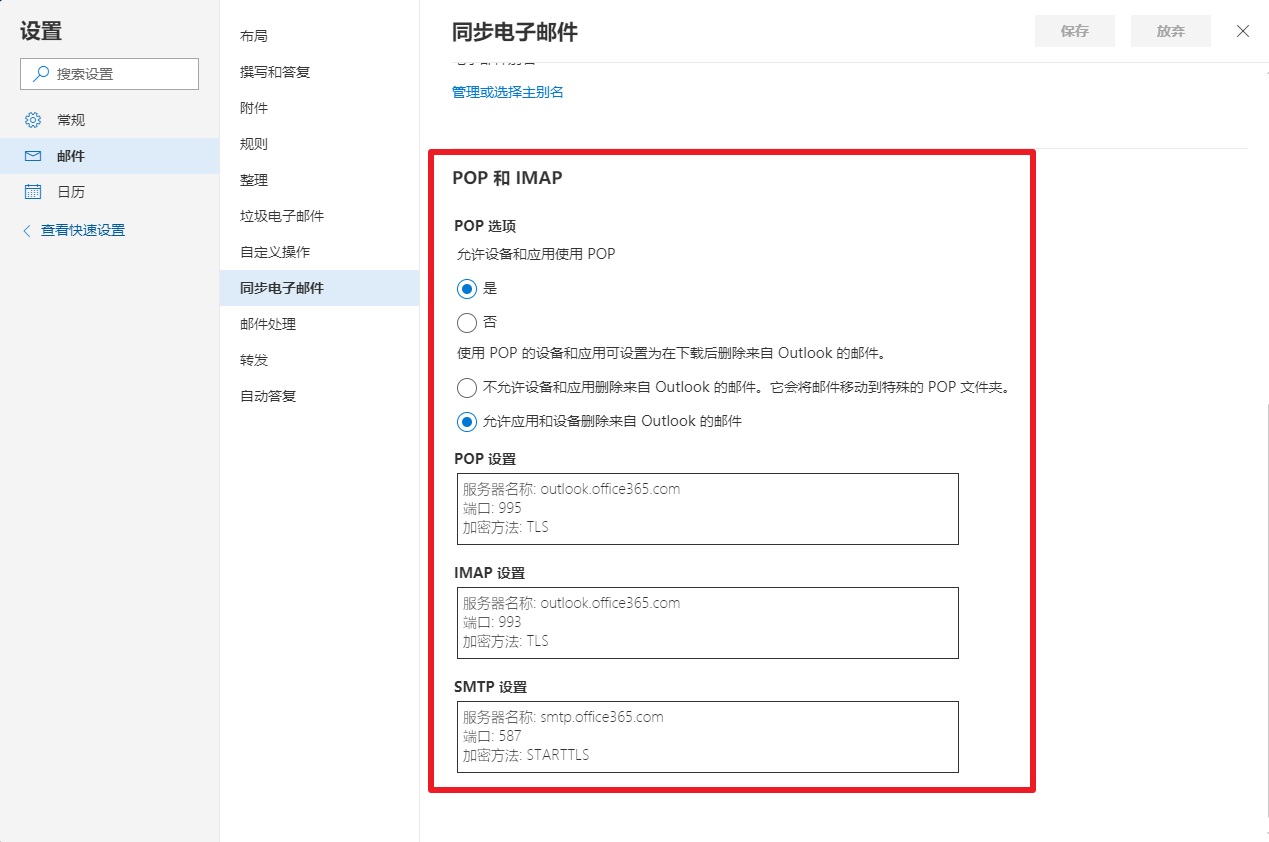This screenshot has width=1269, height=842.
Task: Open the 转发 settings page
Action: (x=319, y=360)
